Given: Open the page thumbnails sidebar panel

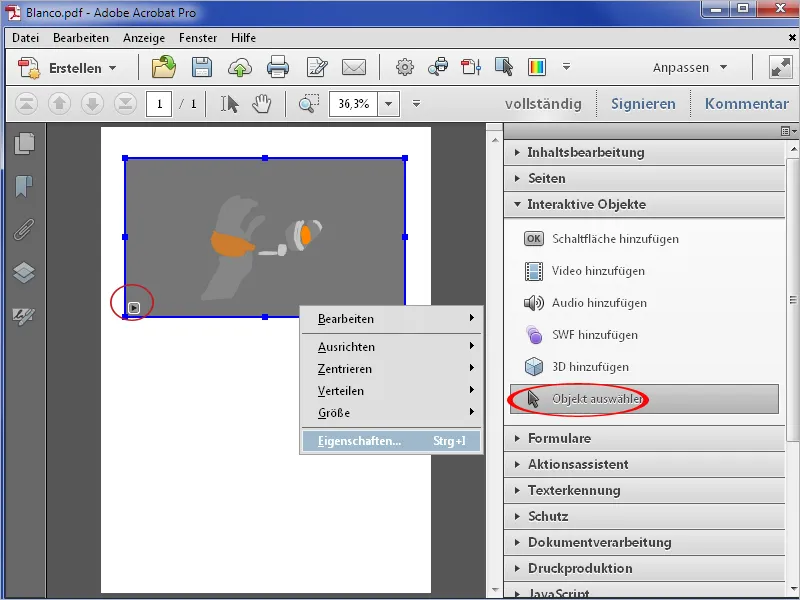Looking at the screenshot, I should click(x=24, y=143).
